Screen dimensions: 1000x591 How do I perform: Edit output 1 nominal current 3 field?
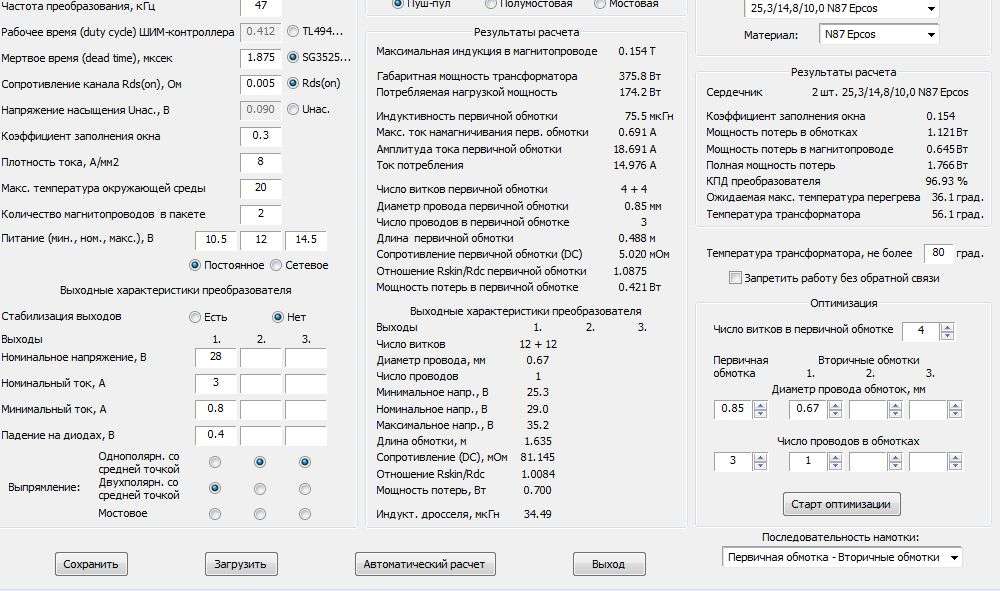tap(216, 383)
